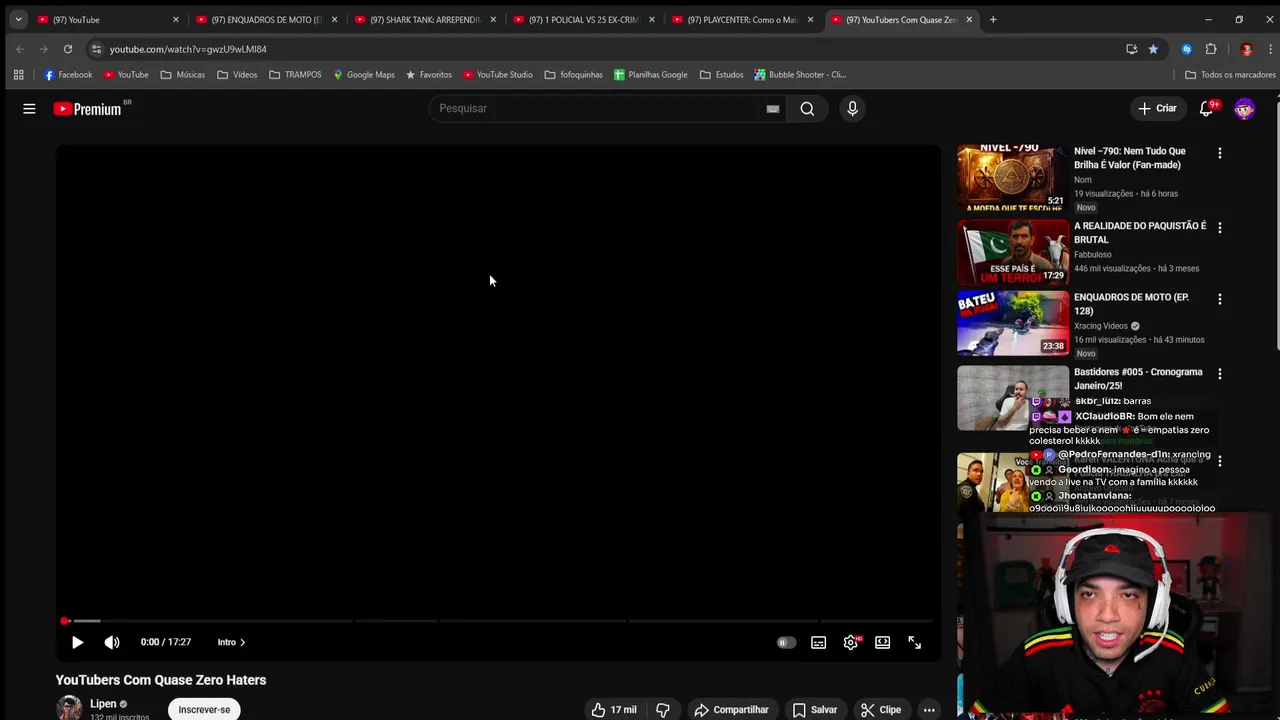Share the video via Compartilhar
1280x720 pixels.
coord(731,710)
